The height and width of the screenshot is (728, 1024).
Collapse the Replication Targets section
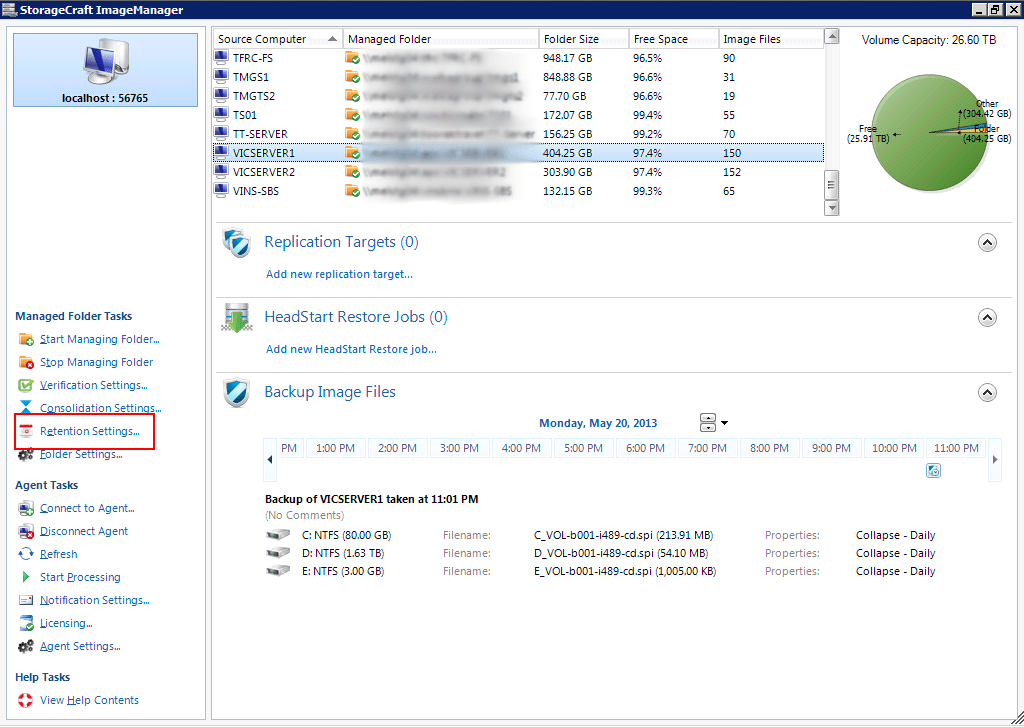tap(987, 242)
